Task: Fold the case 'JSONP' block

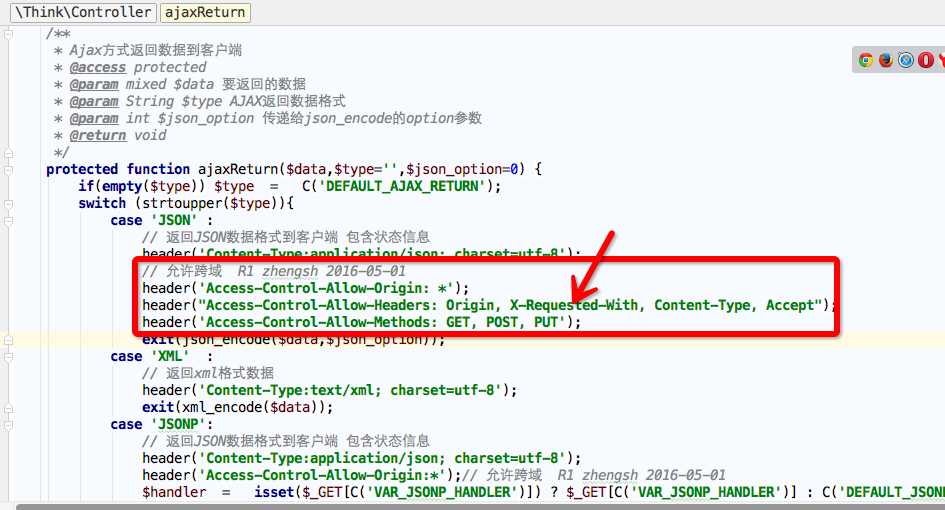Action: [x=8, y=426]
